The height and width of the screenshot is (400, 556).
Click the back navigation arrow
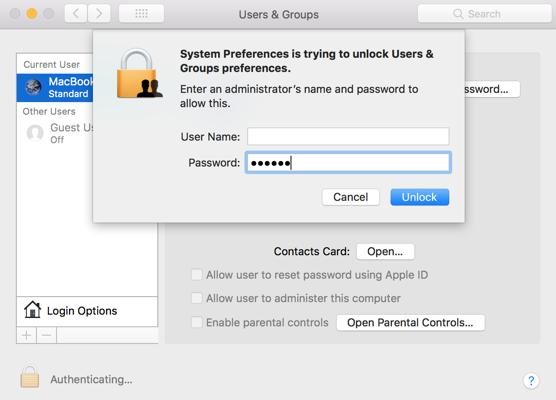[x=76, y=14]
